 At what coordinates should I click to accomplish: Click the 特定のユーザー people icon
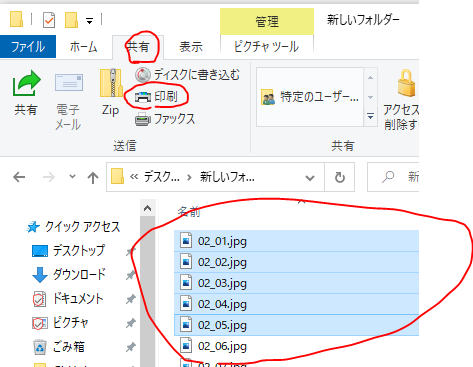pos(268,97)
